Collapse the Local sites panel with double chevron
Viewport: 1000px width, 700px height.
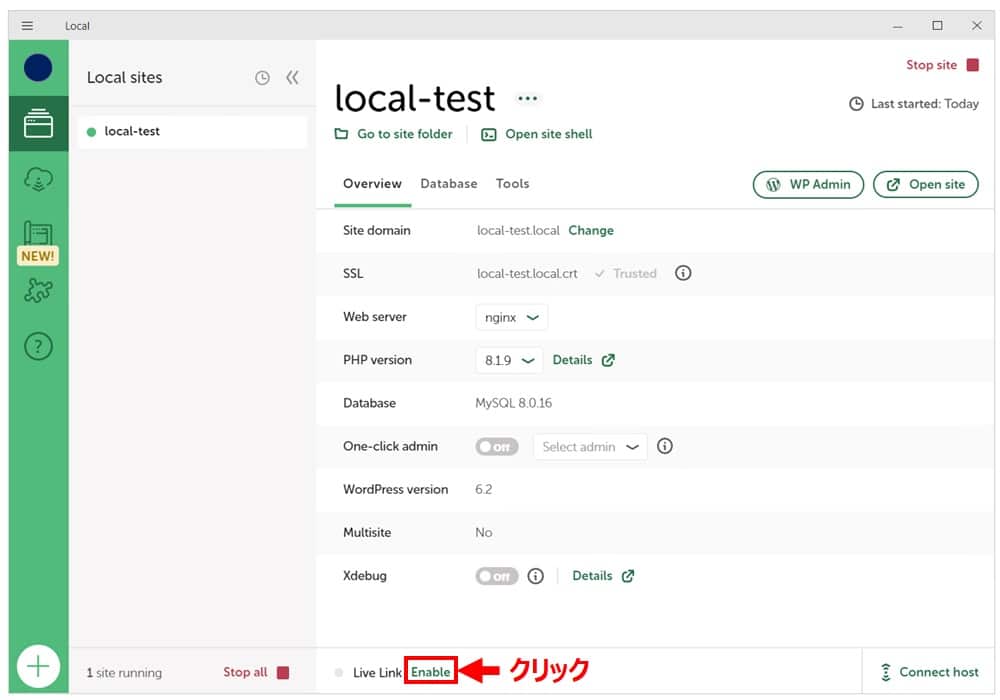[292, 78]
